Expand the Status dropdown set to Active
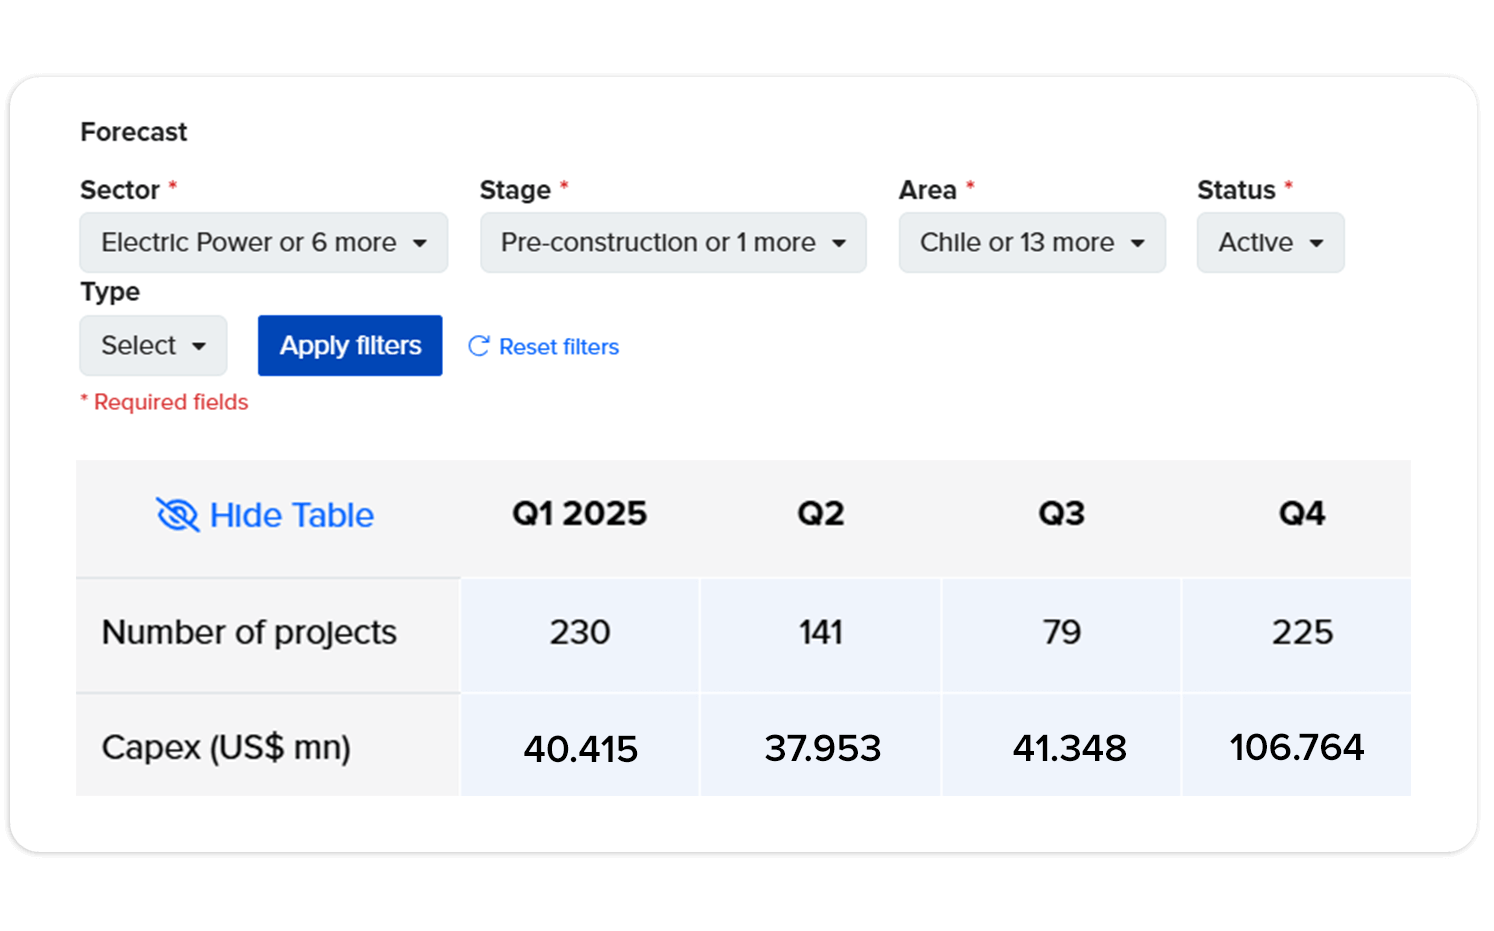The image size is (1494, 931). pyautogui.click(x=1270, y=242)
